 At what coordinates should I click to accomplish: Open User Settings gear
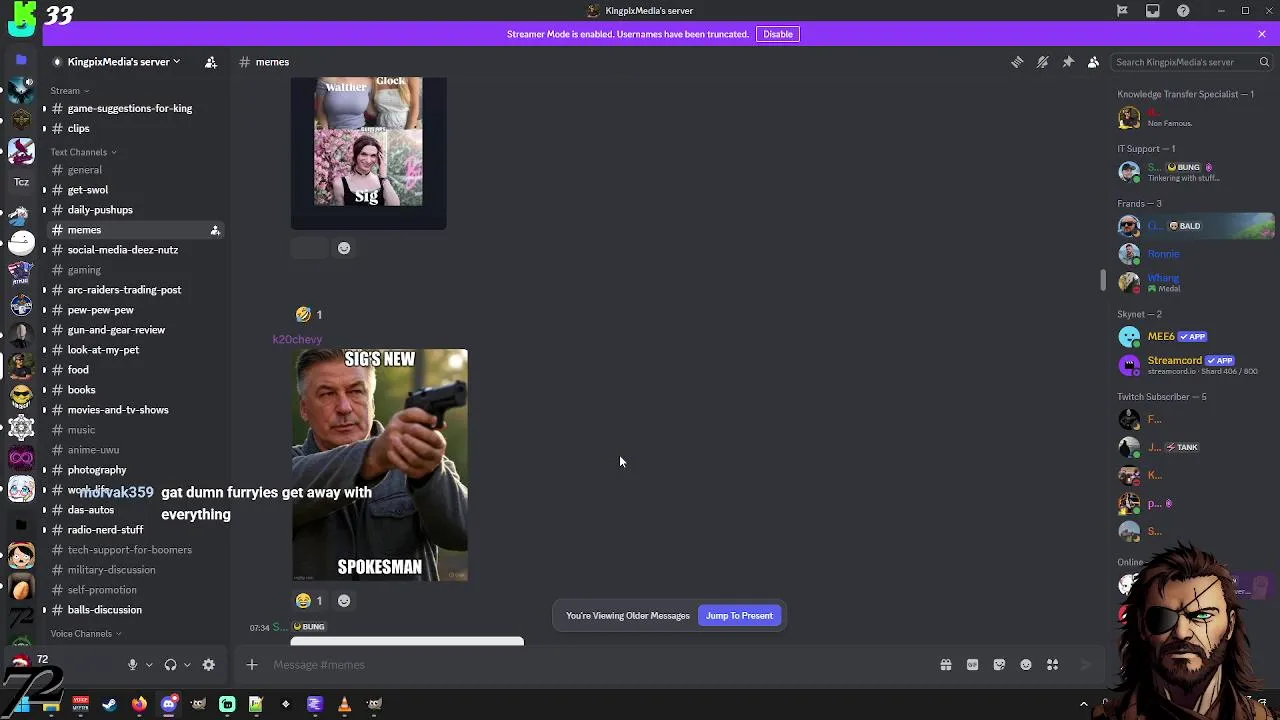[x=209, y=665]
